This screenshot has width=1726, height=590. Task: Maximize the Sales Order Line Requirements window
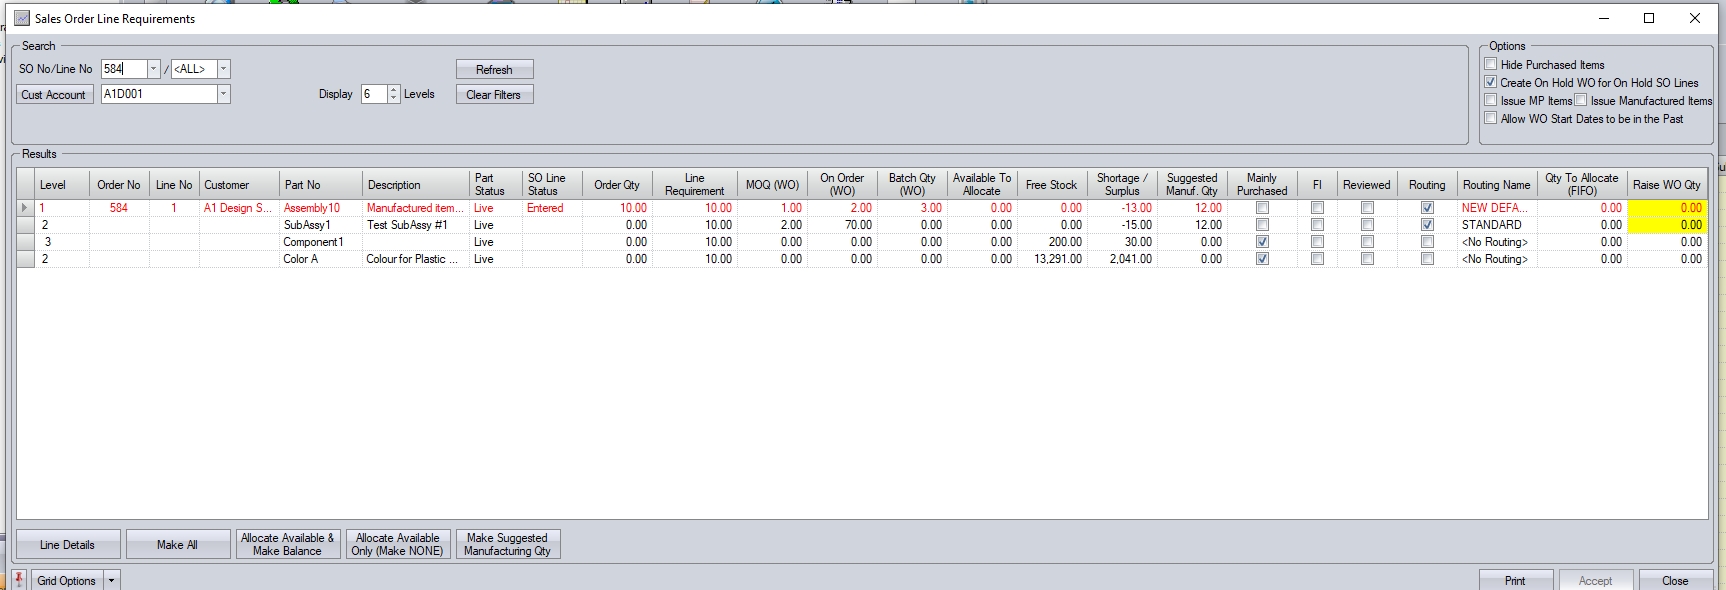1649,18
